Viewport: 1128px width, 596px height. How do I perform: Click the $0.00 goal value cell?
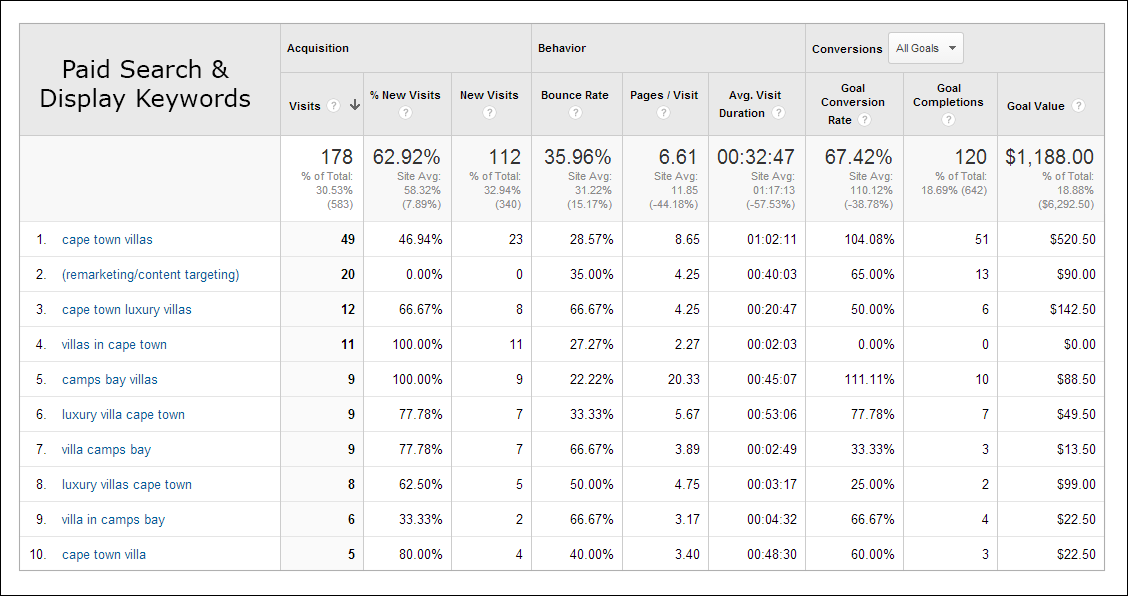click(x=1080, y=344)
